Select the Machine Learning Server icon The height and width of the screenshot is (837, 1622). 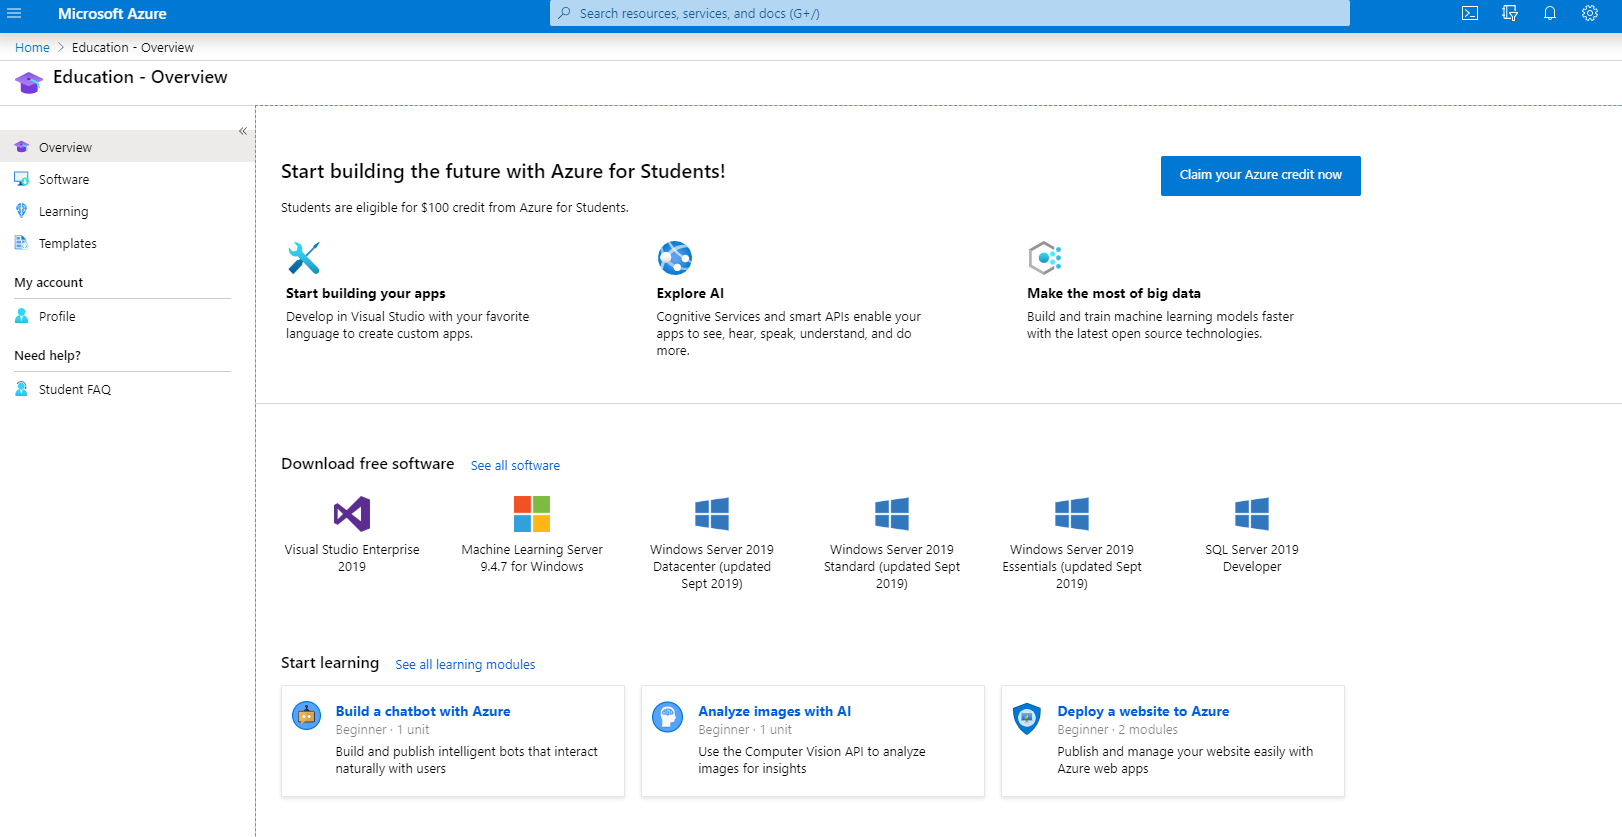click(x=532, y=514)
